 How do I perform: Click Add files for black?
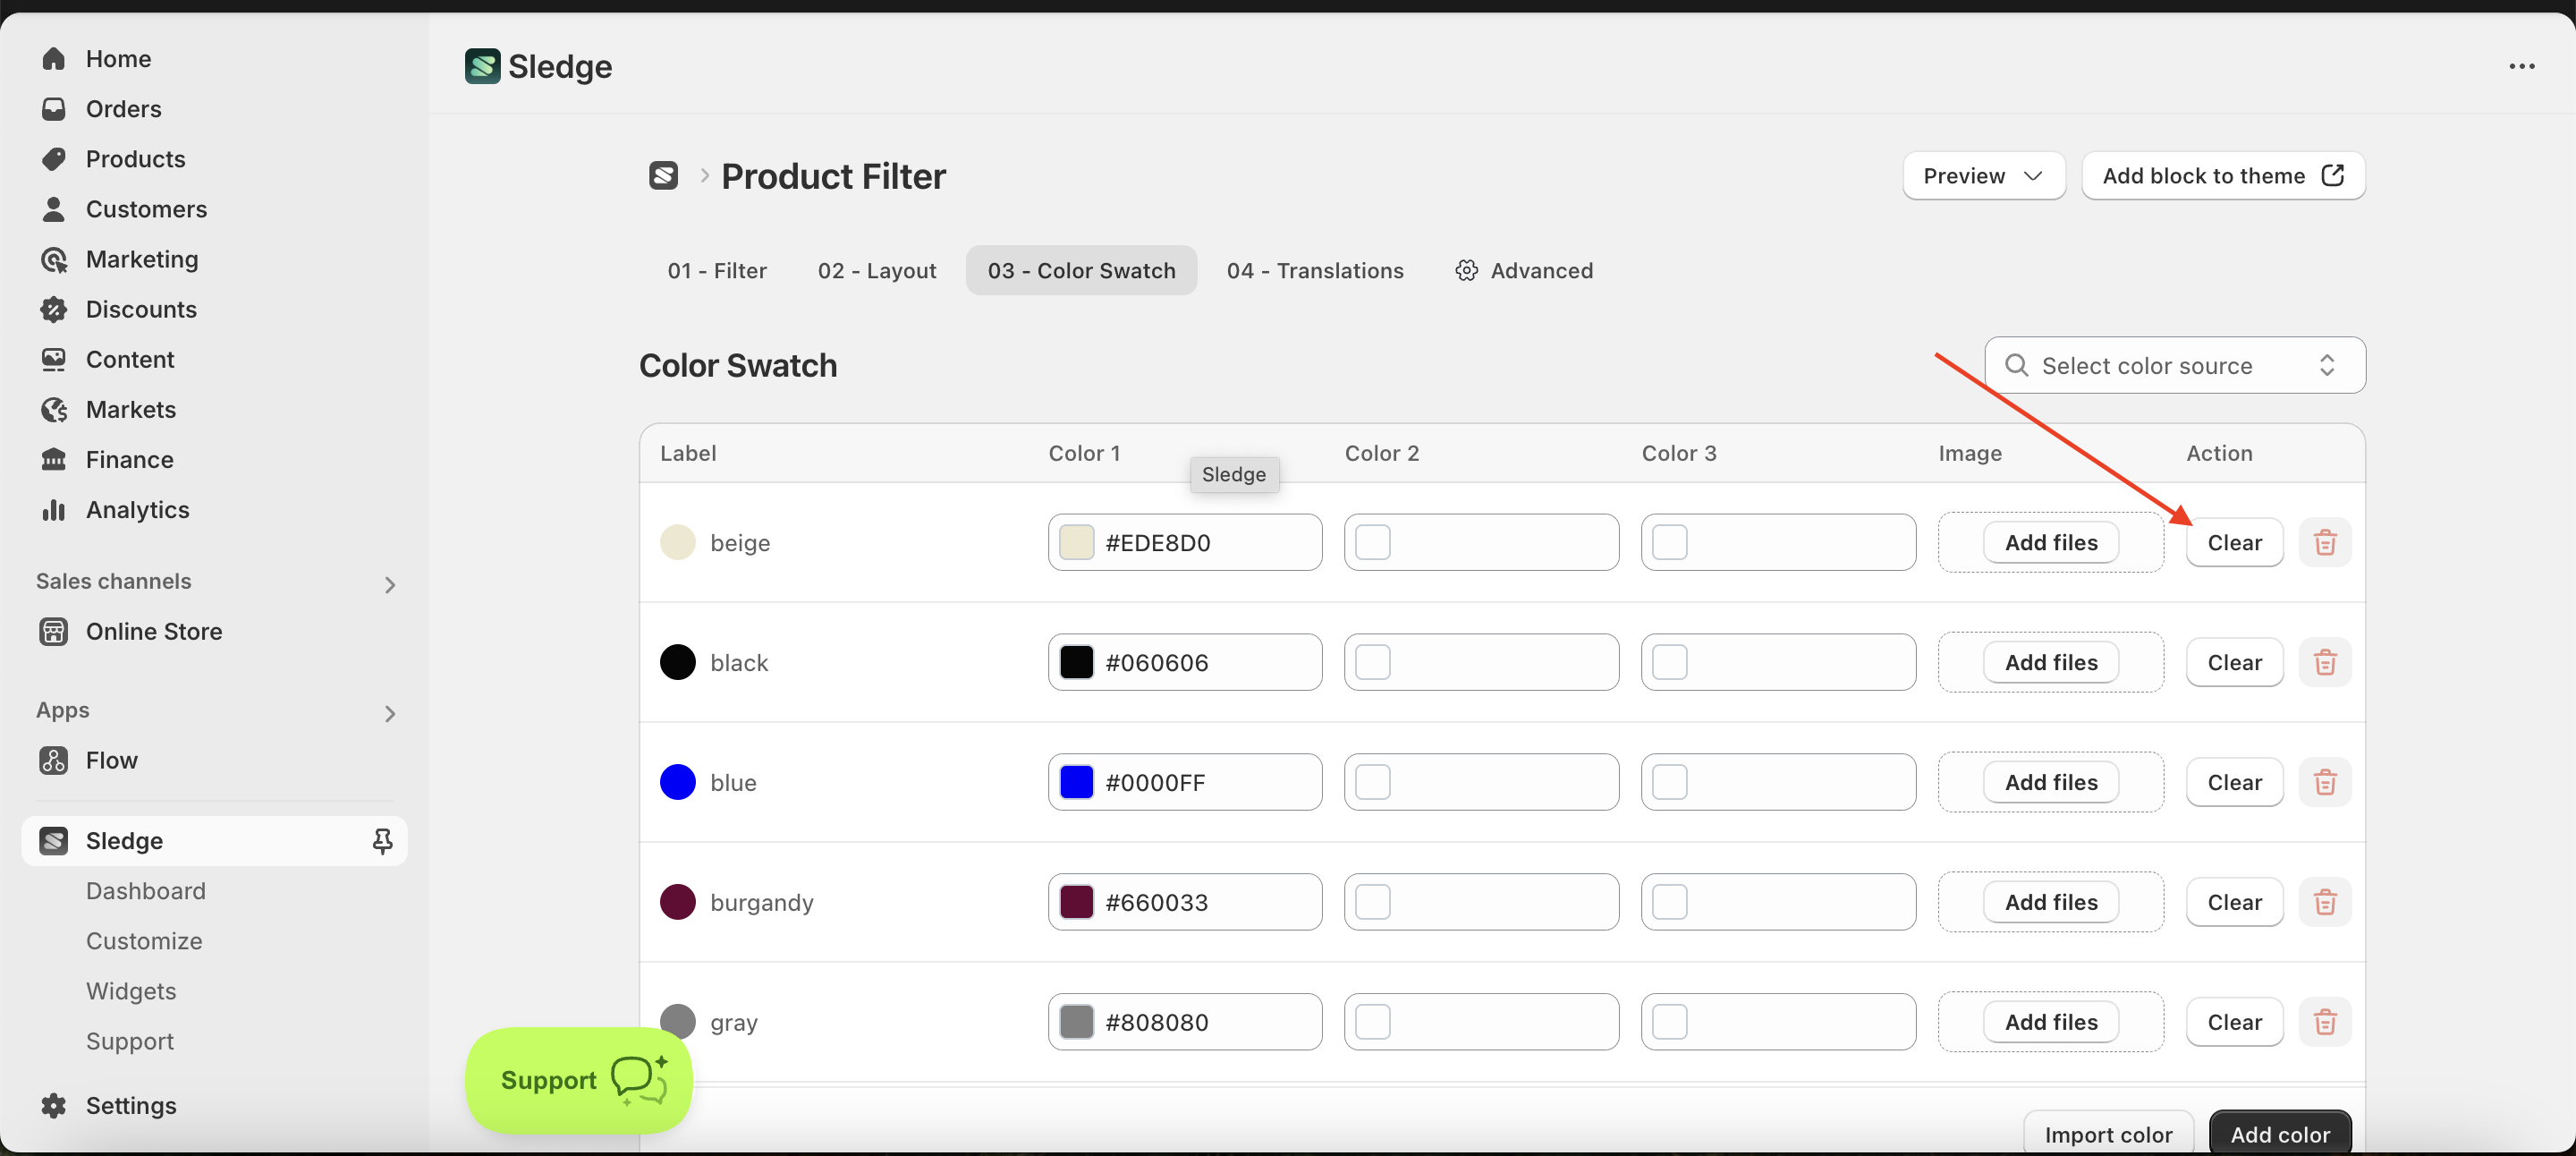2051,662
